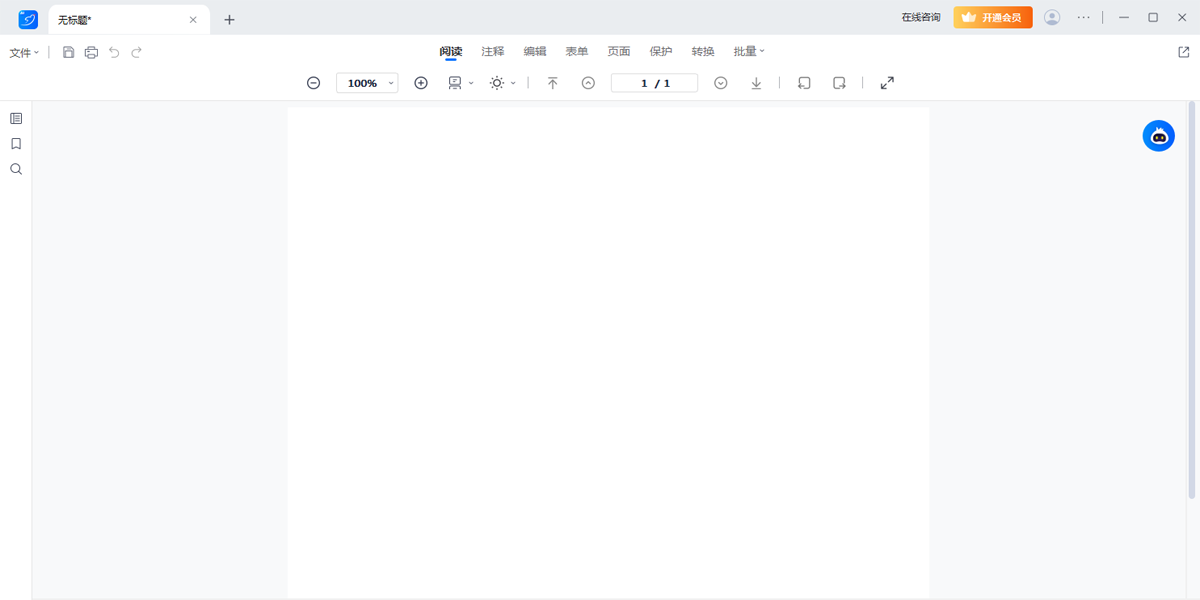Open the search panel in sidebar
This screenshot has height=600, width=1200.
16,170
